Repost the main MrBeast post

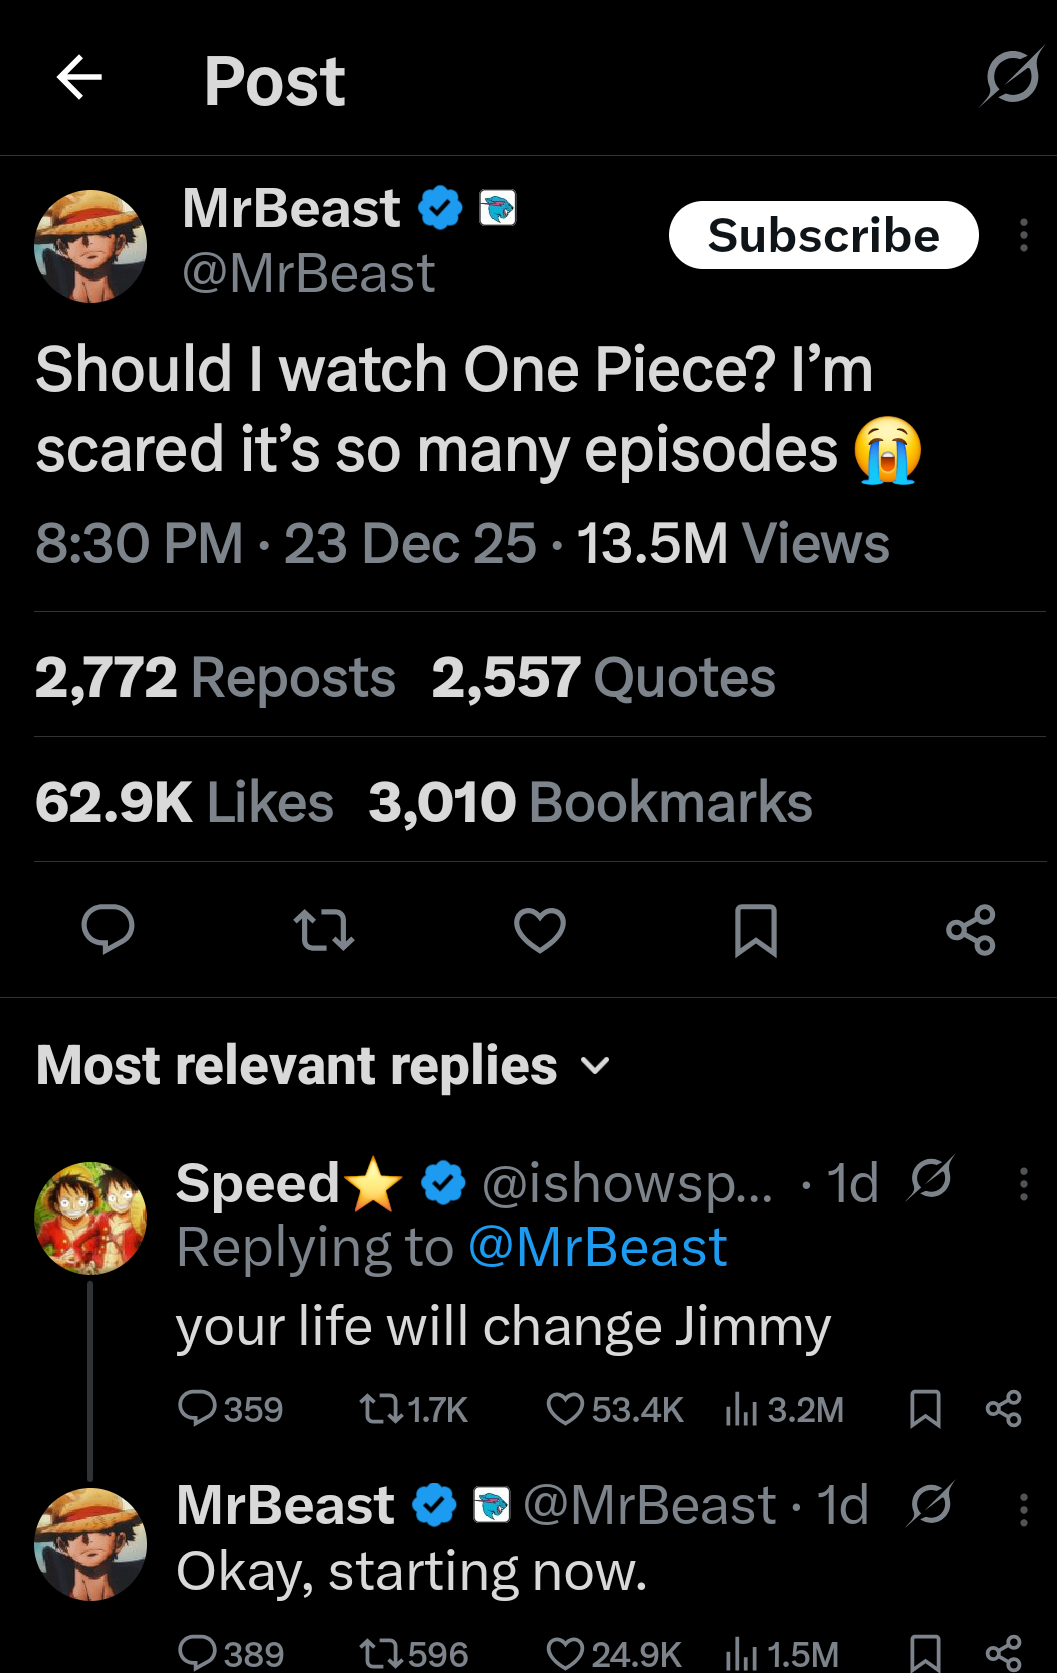[x=324, y=929]
